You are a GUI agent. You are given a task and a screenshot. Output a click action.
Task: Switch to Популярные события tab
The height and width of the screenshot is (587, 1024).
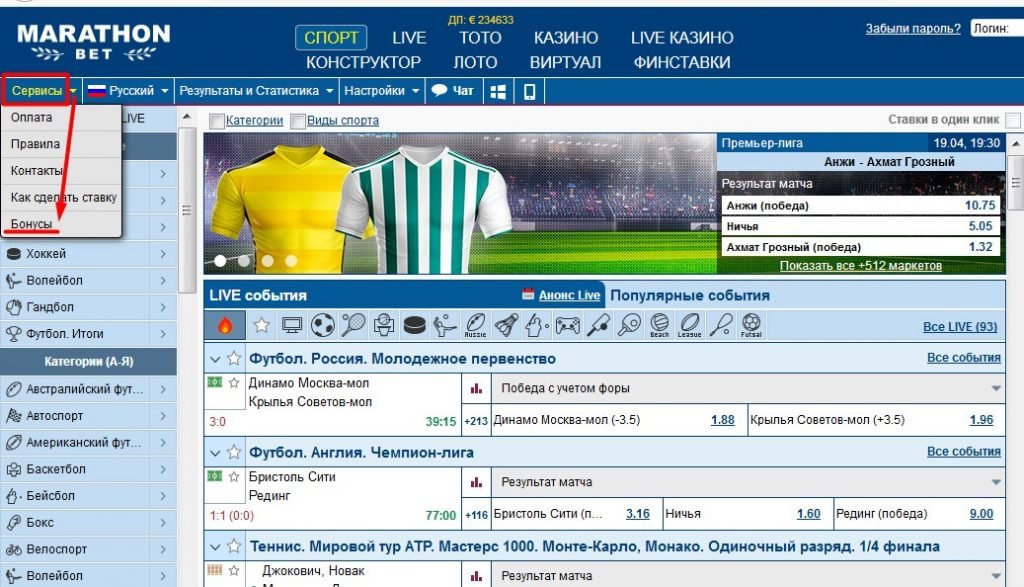pyautogui.click(x=690, y=295)
